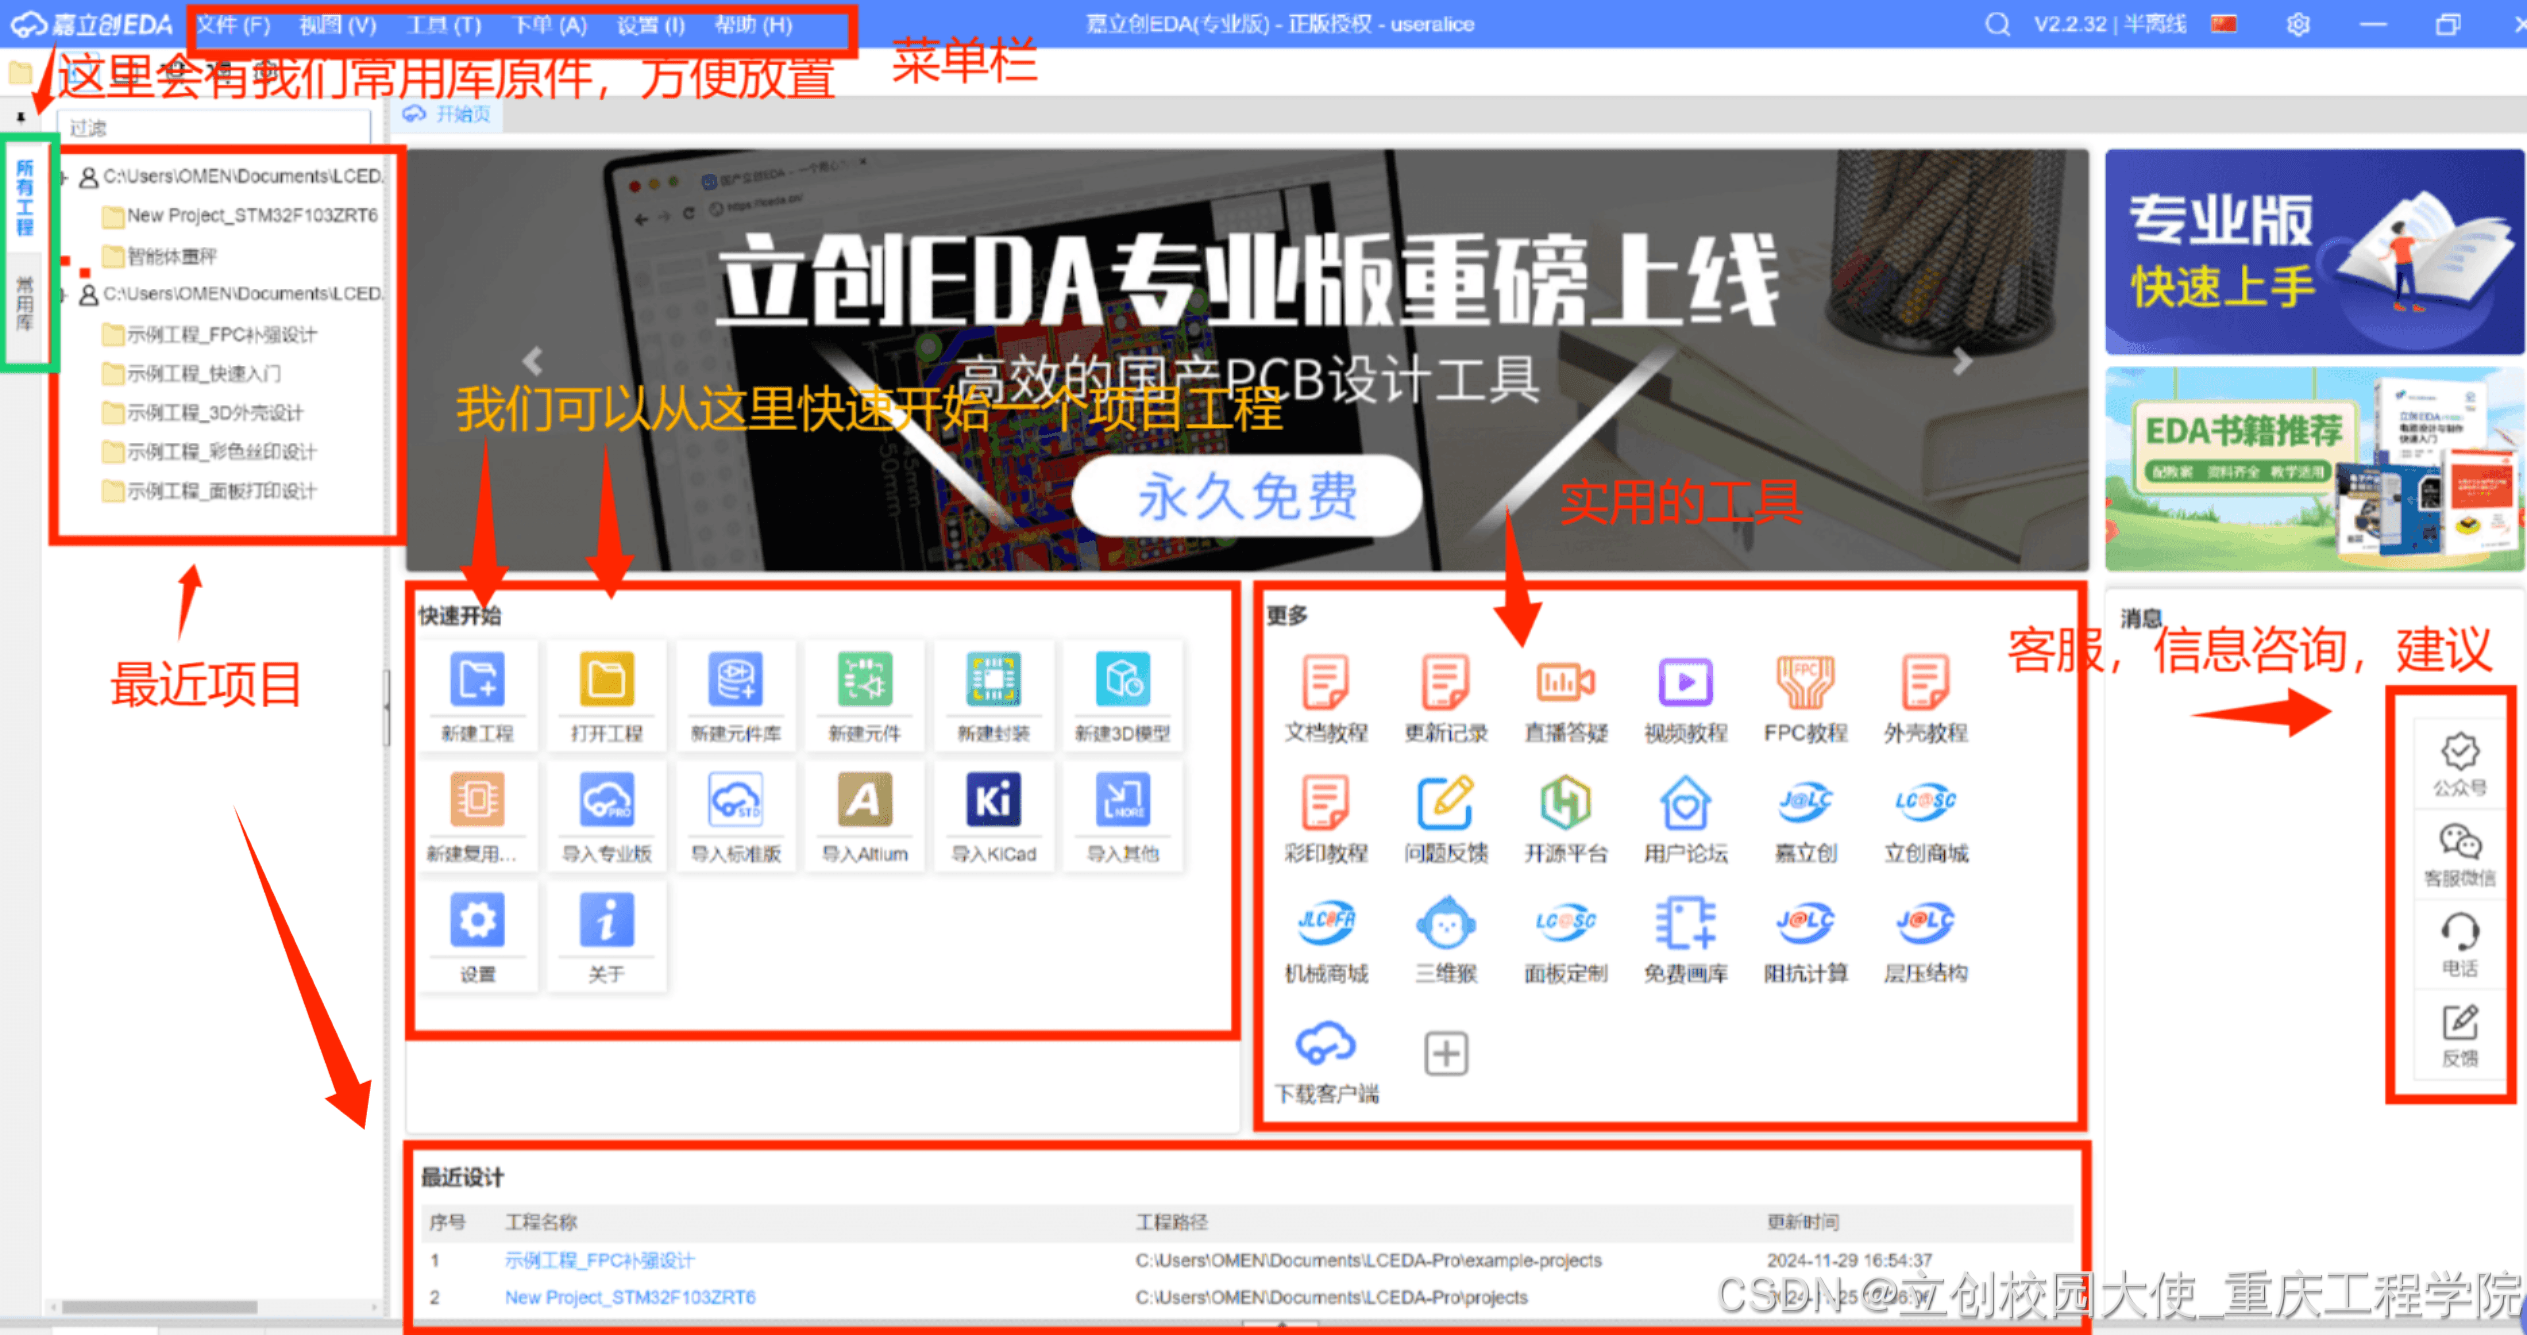Click the 过滤 filter input field
Viewport: 2527px width, 1335px height.
click(215, 128)
